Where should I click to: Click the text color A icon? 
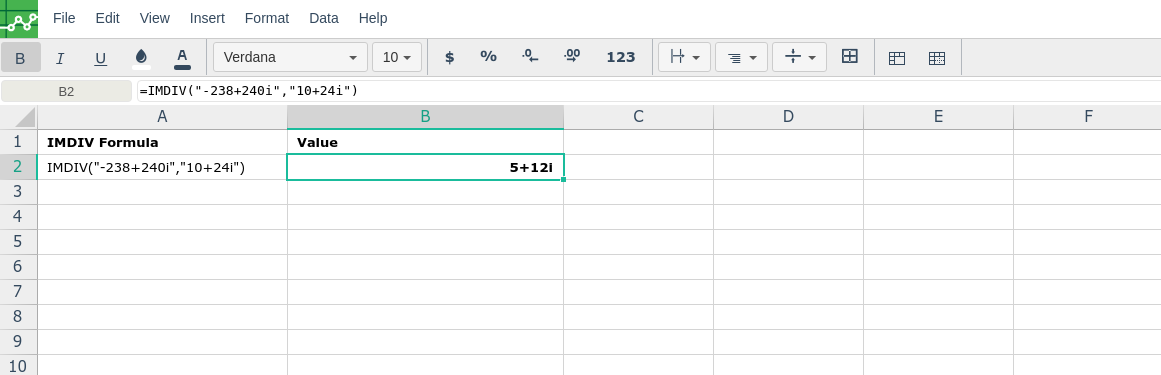coord(182,57)
